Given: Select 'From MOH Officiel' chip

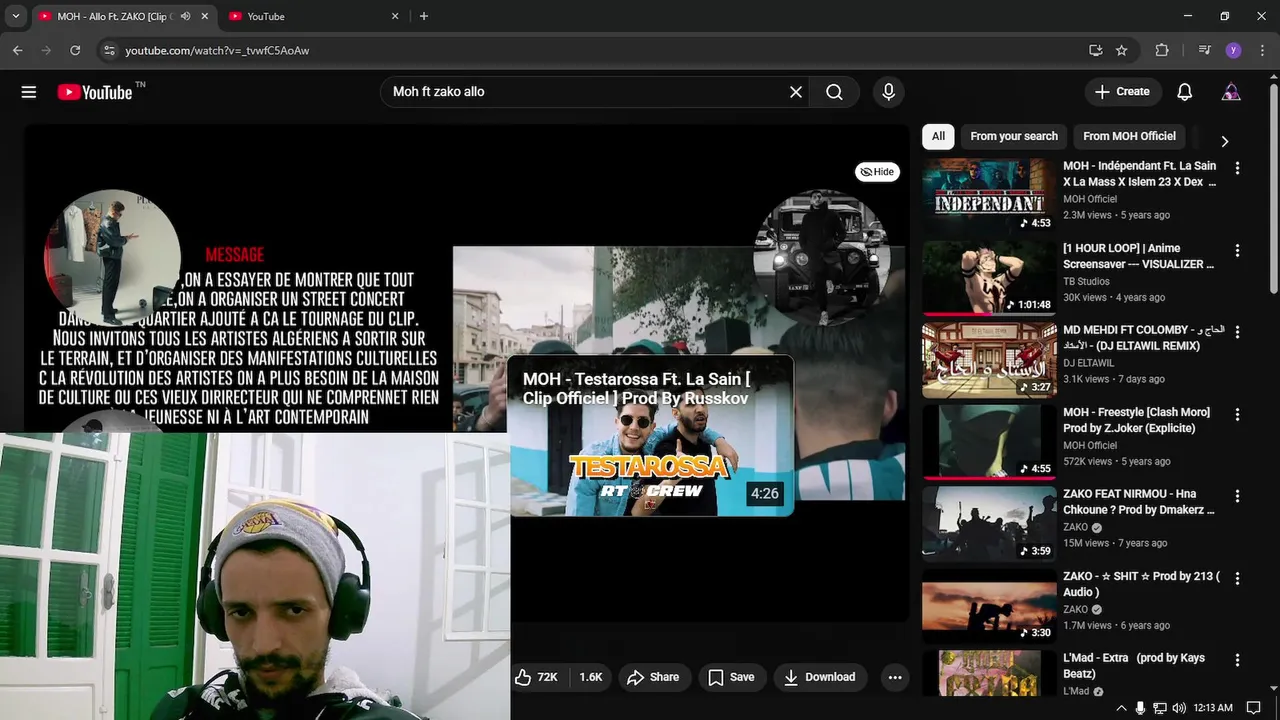Looking at the screenshot, I should [1129, 136].
